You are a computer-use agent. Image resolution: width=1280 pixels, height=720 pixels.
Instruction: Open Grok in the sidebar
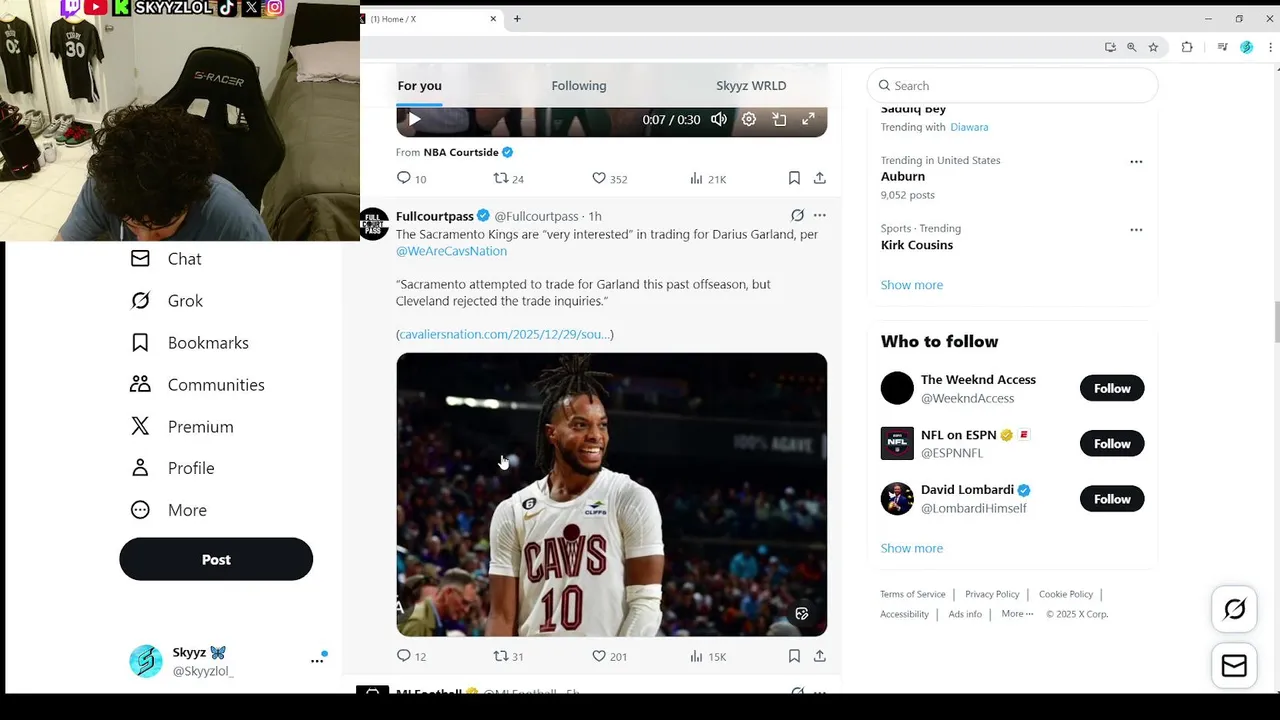[166, 301]
